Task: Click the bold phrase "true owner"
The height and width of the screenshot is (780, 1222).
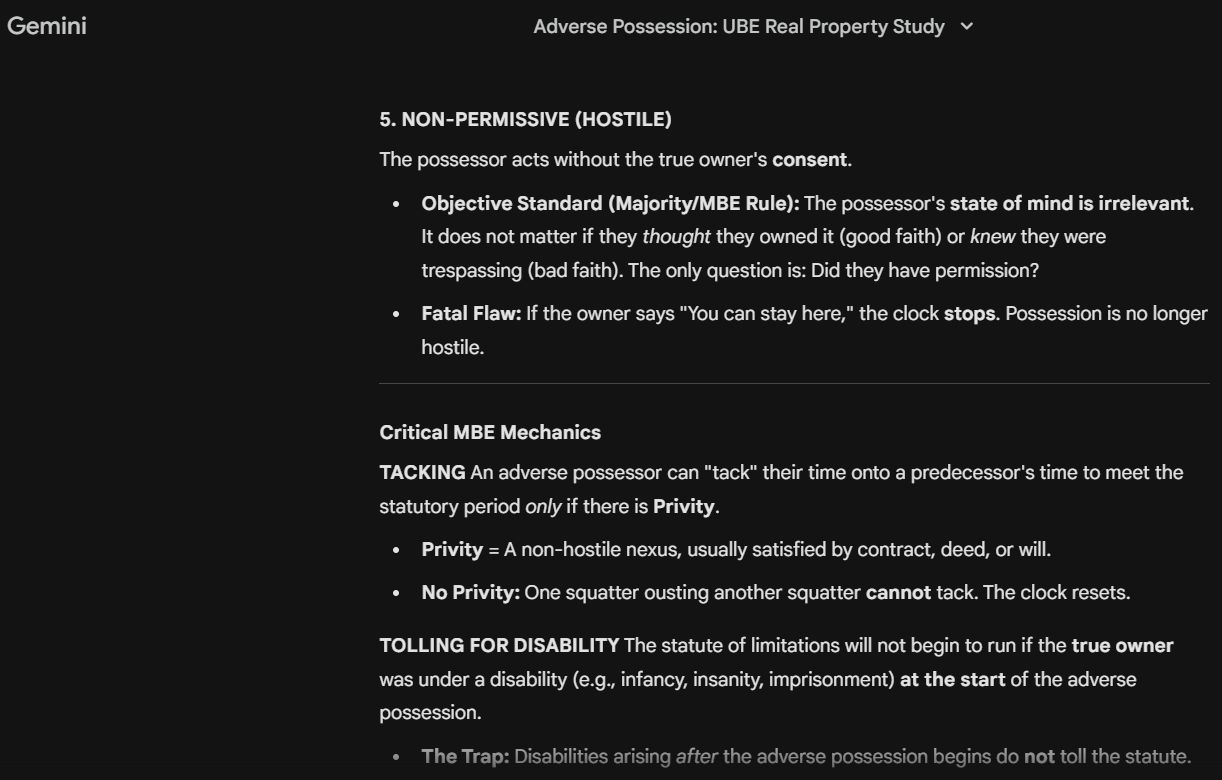Action: (x=1122, y=646)
